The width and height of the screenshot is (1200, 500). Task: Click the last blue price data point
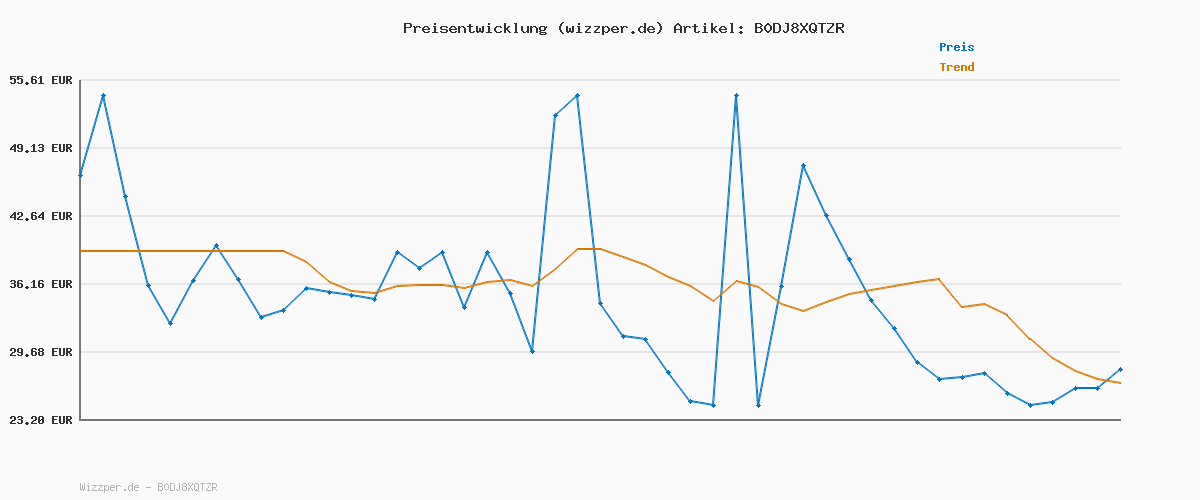1120,369
